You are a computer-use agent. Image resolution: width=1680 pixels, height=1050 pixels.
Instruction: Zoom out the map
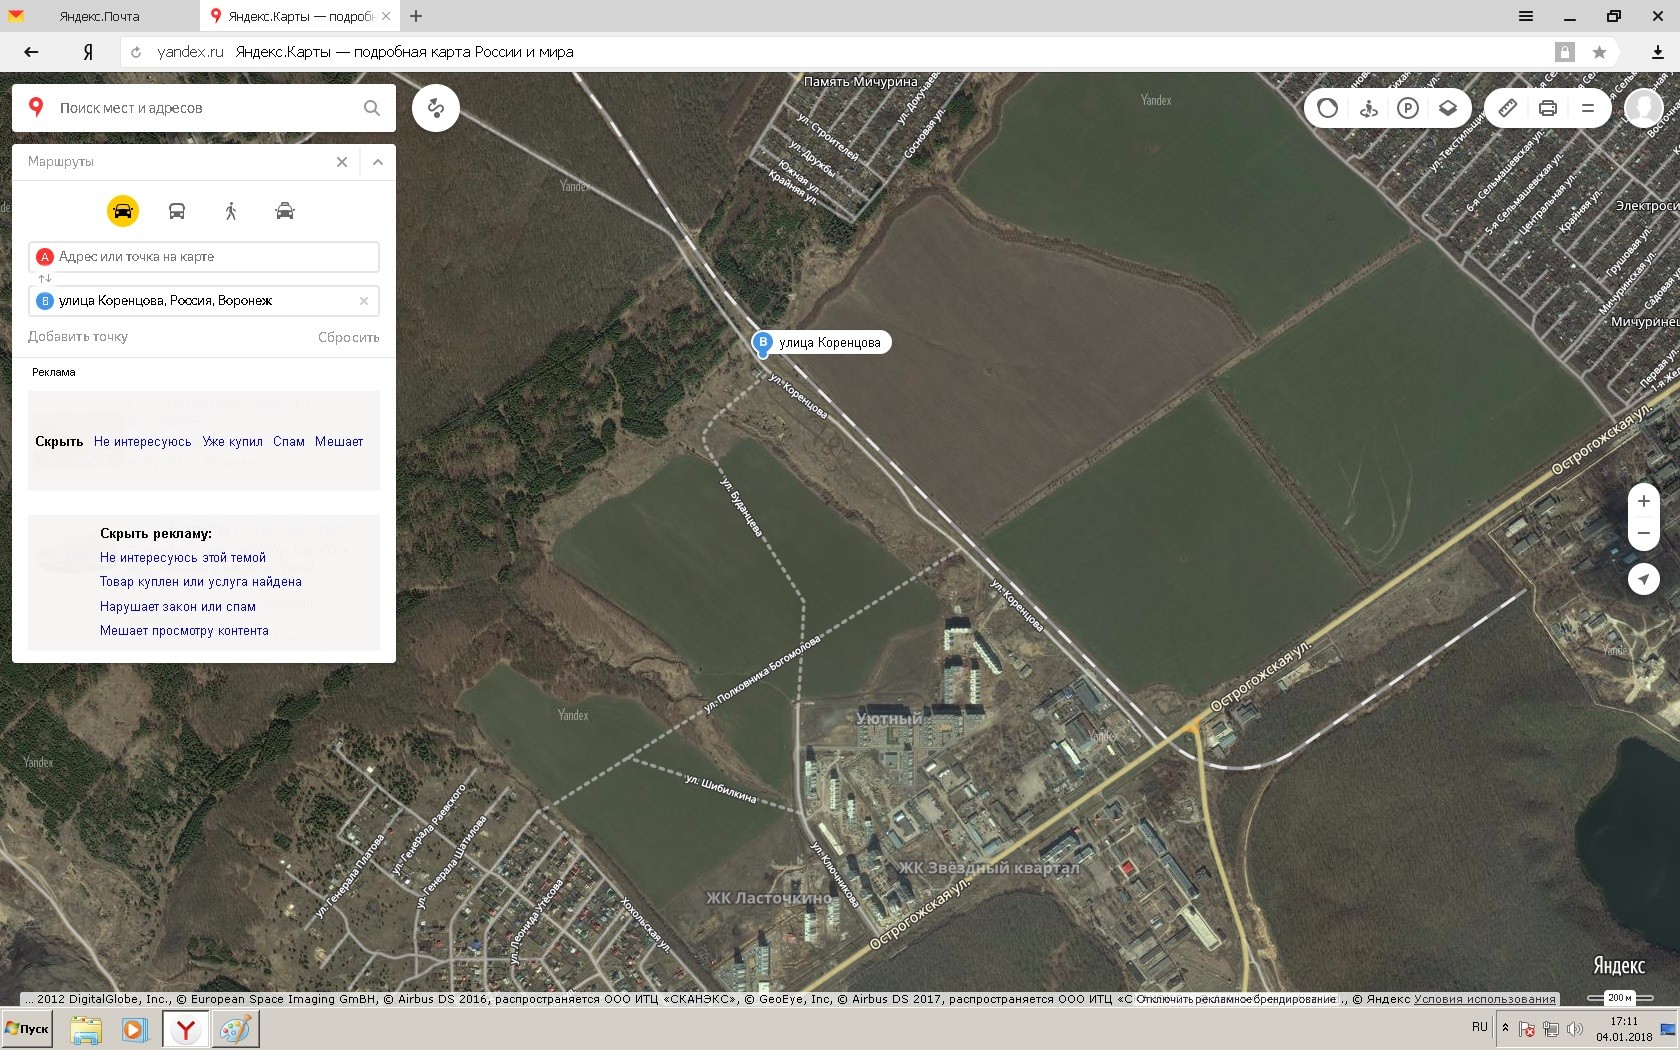(1644, 533)
